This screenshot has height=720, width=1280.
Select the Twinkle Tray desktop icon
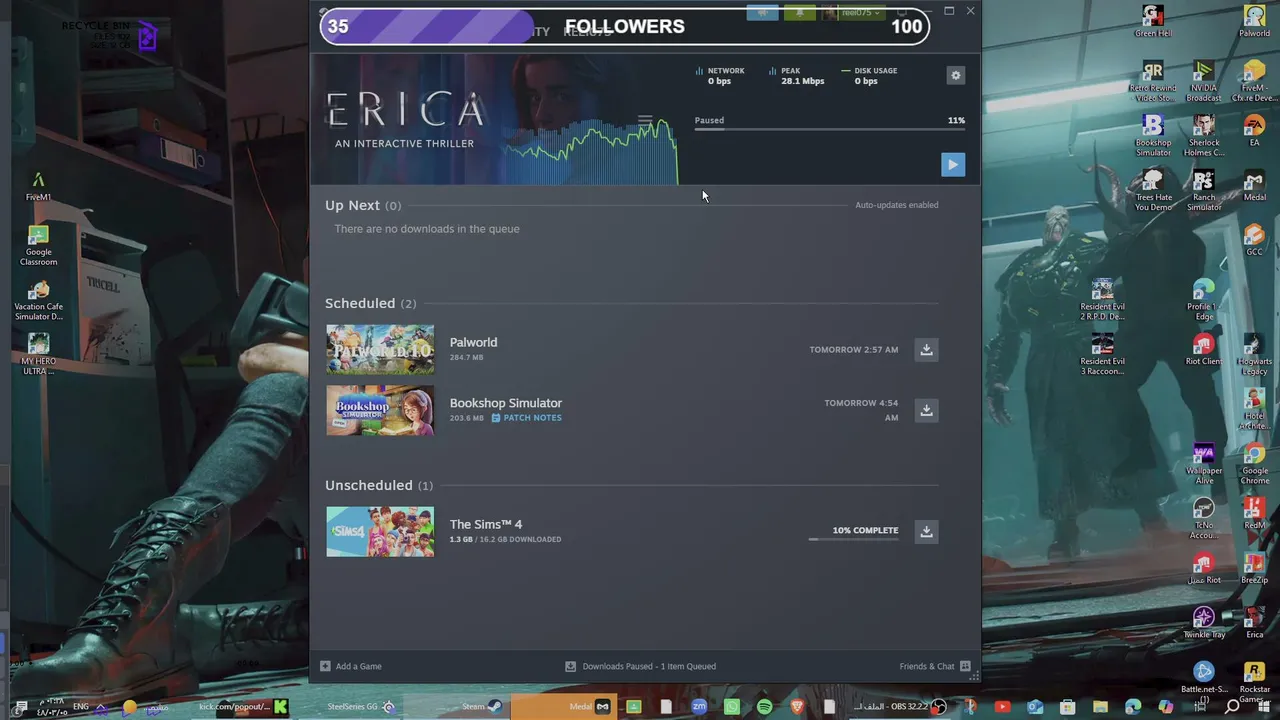[1204, 623]
